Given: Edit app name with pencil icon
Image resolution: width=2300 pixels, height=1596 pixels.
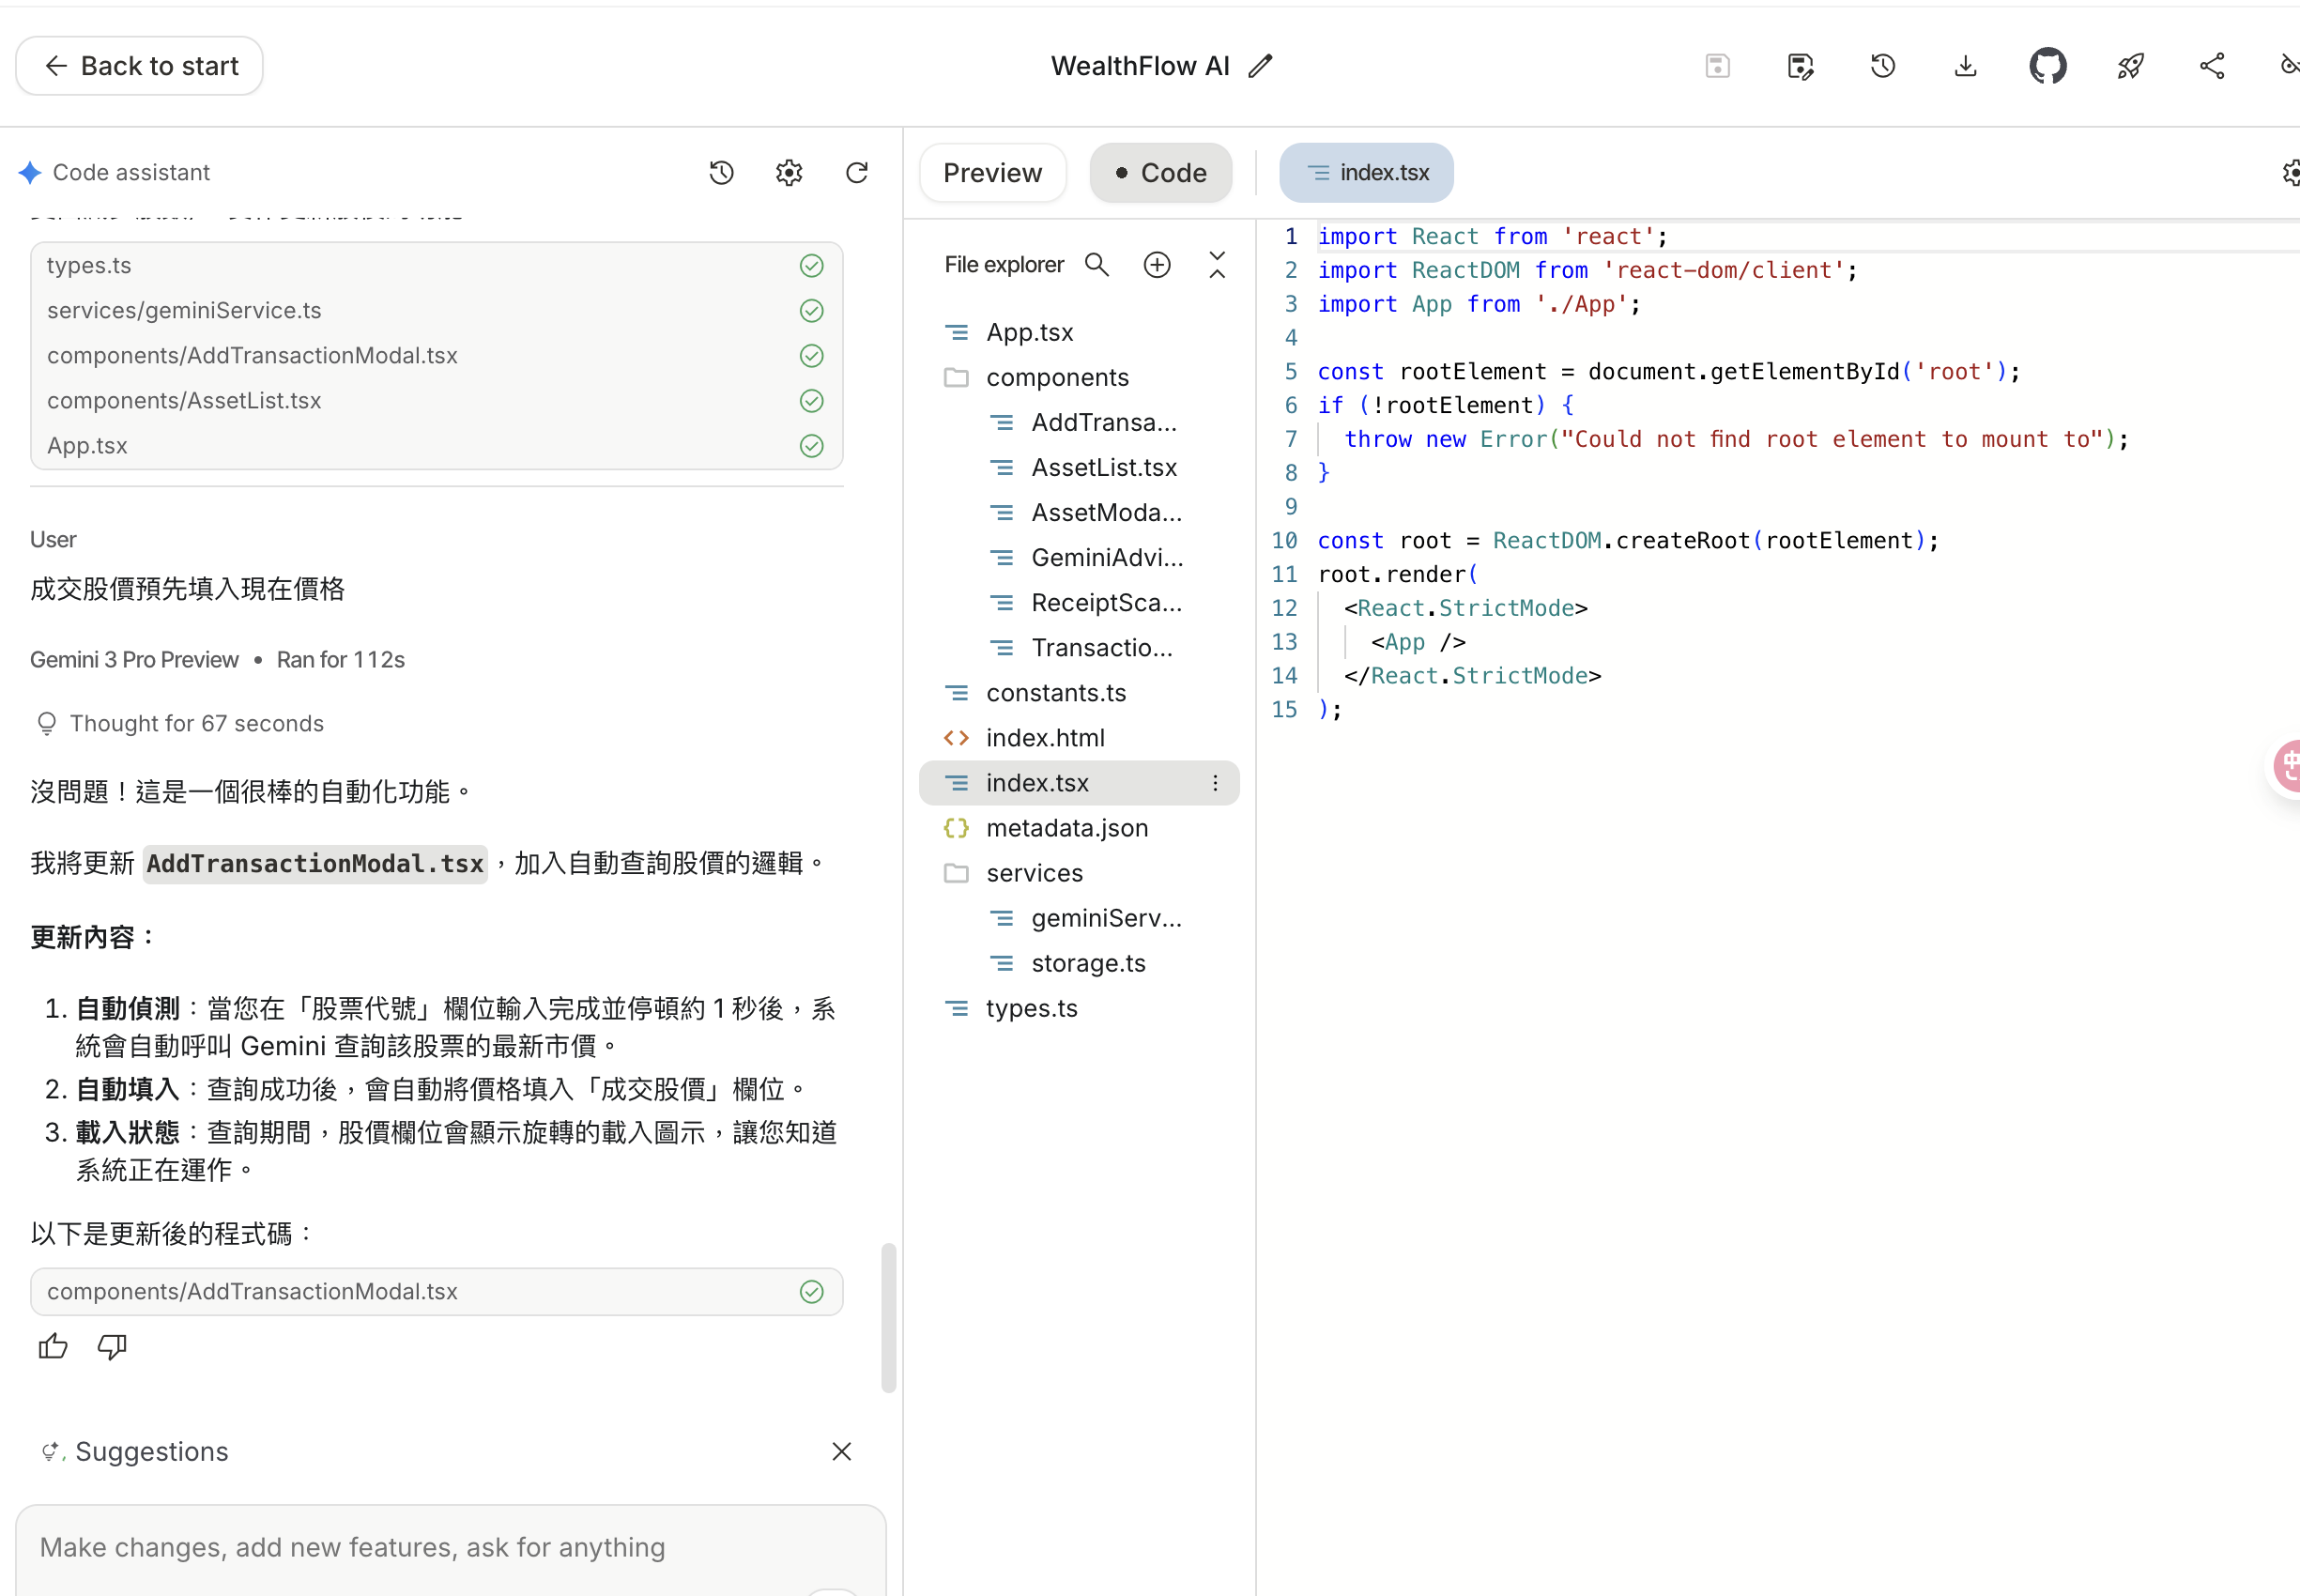Looking at the screenshot, I should [1261, 66].
